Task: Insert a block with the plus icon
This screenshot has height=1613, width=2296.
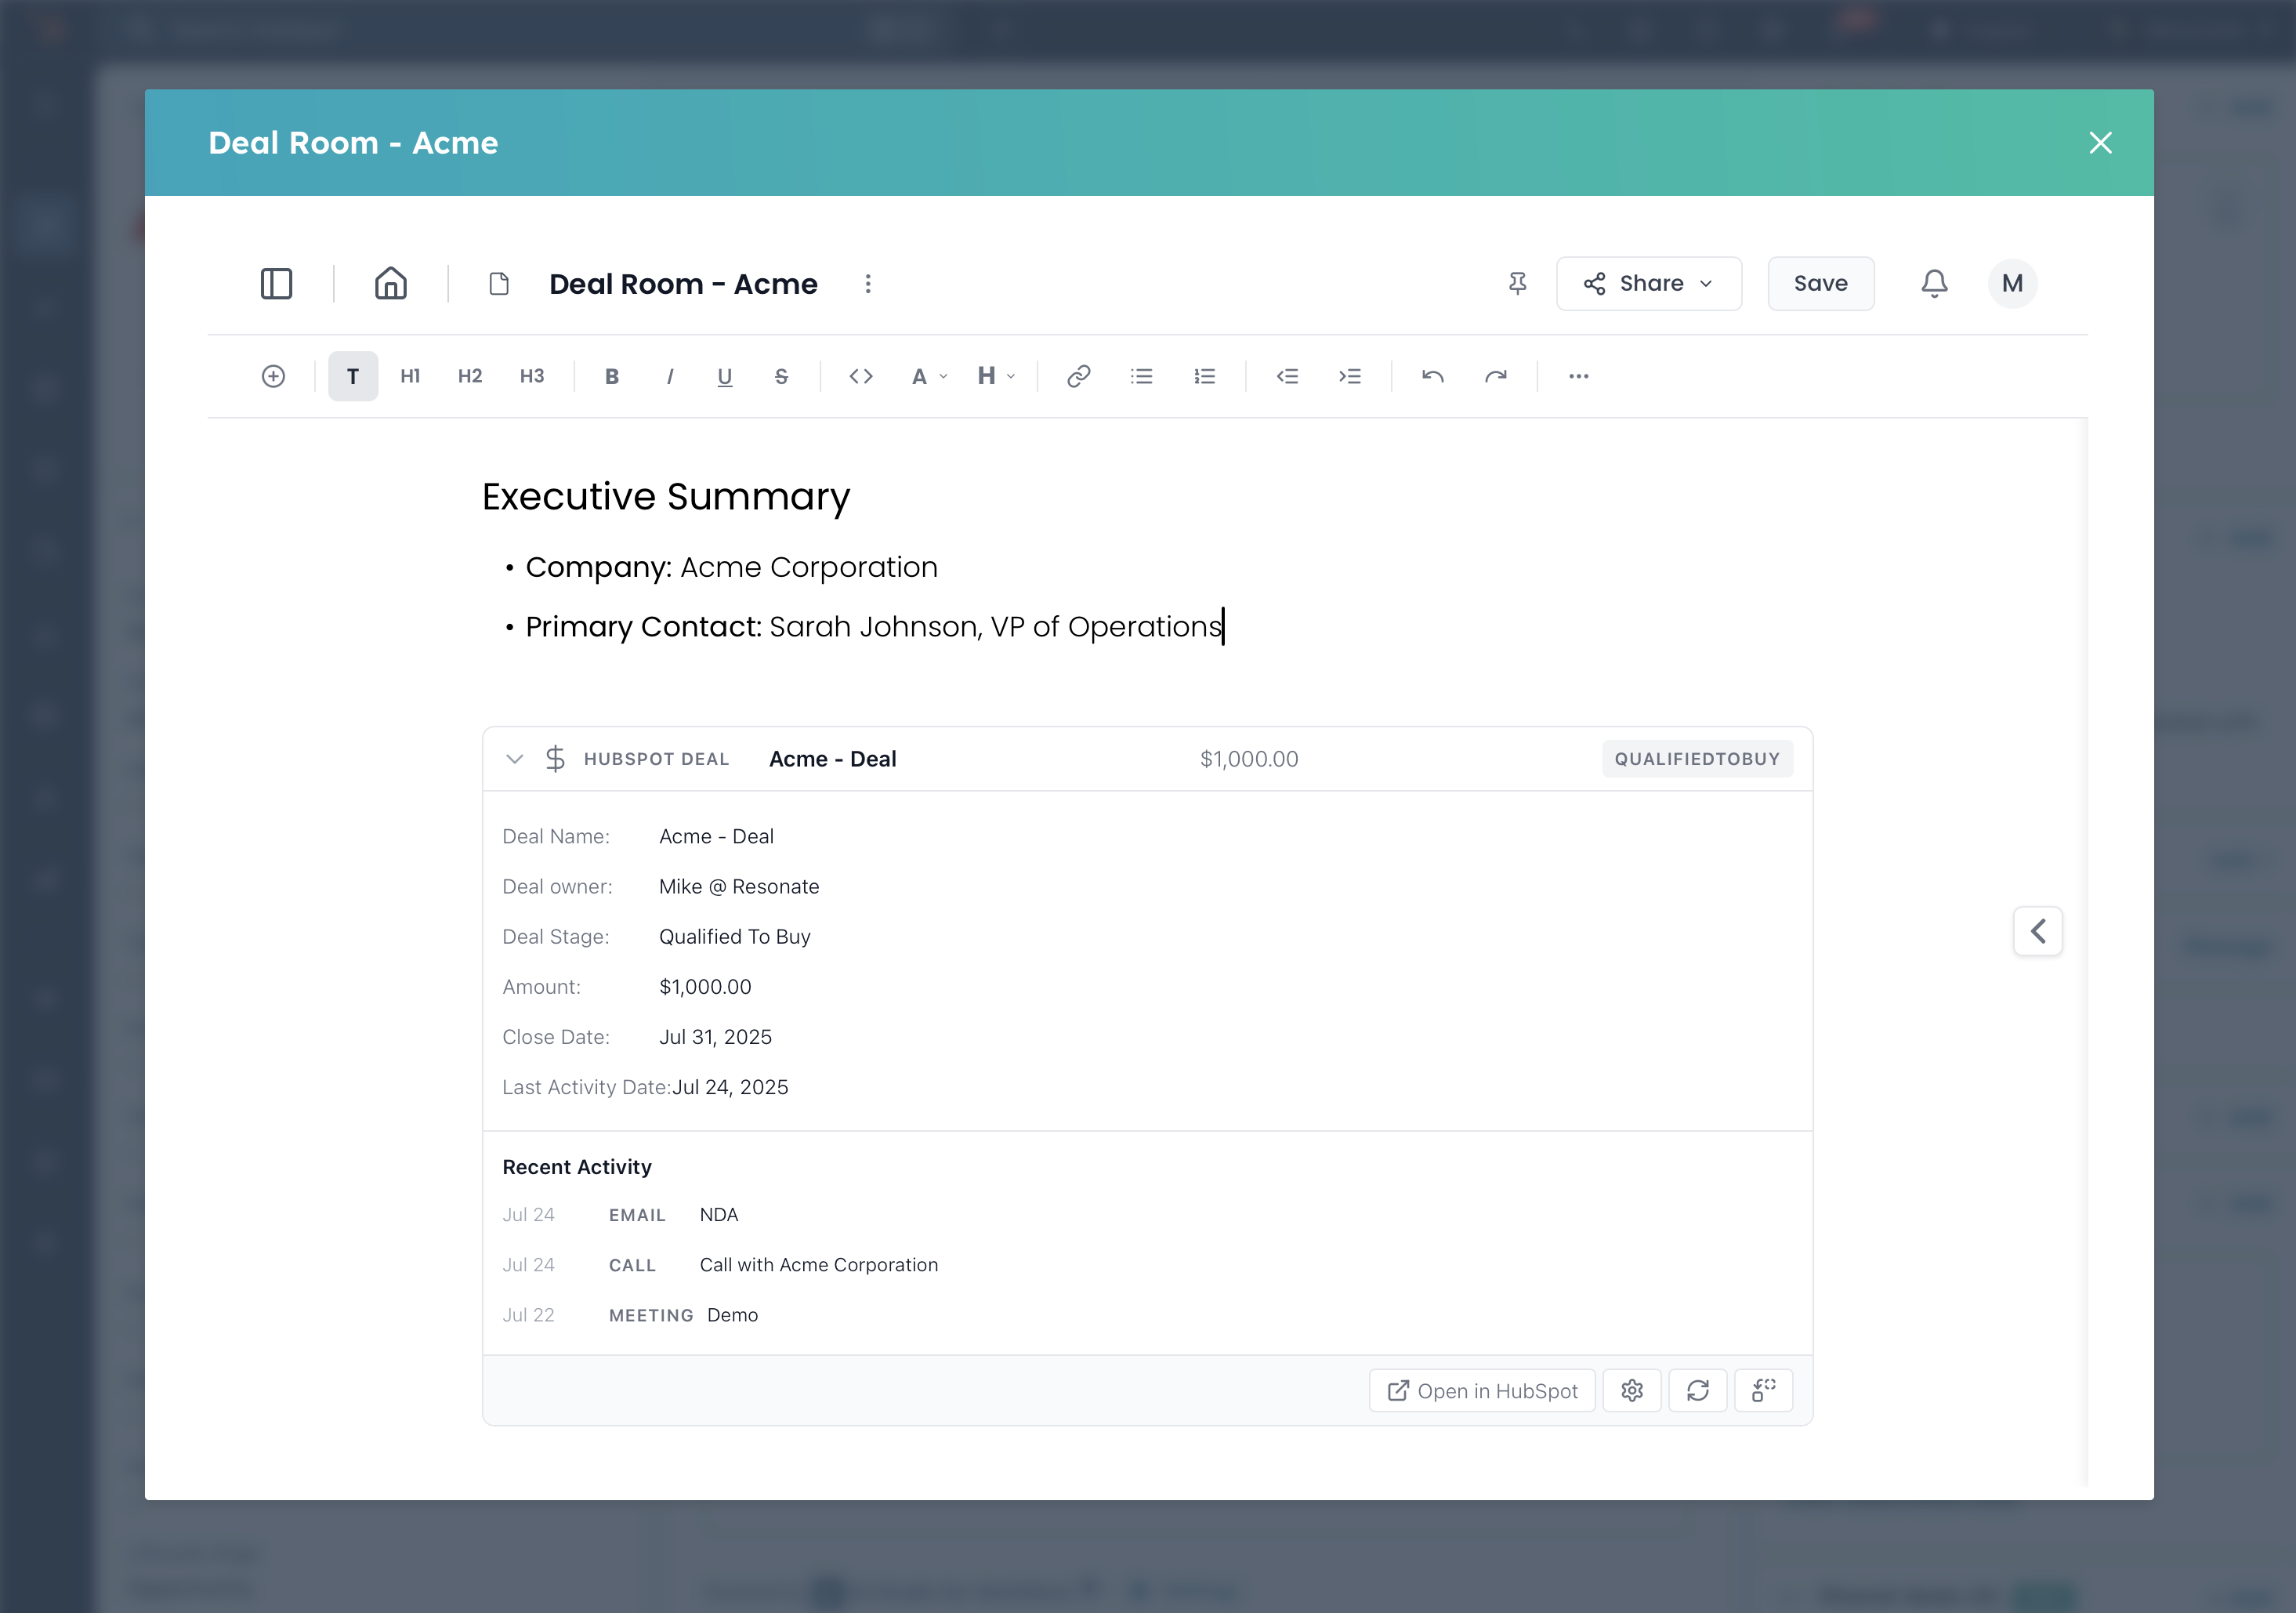Action: pyautogui.click(x=273, y=376)
